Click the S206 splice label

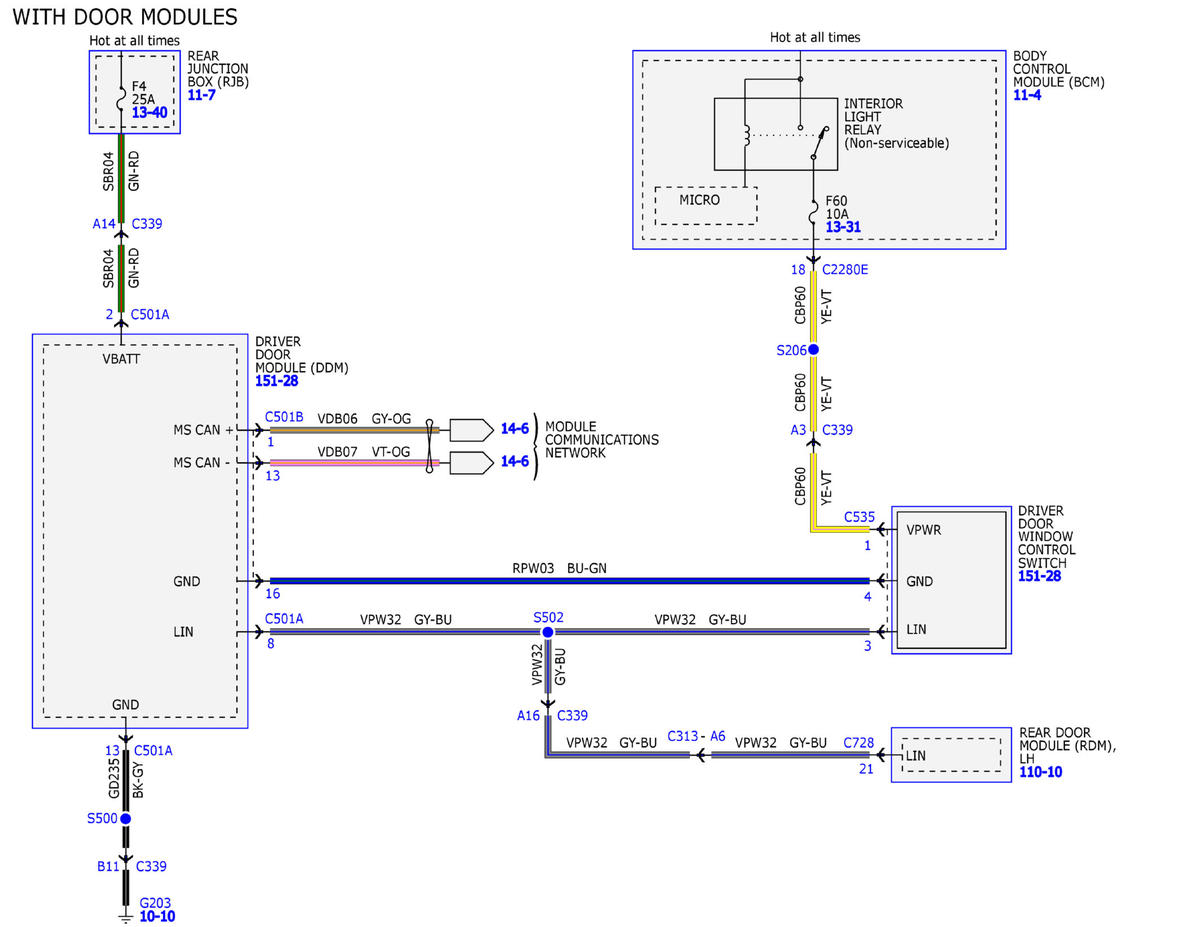point(792,349)
